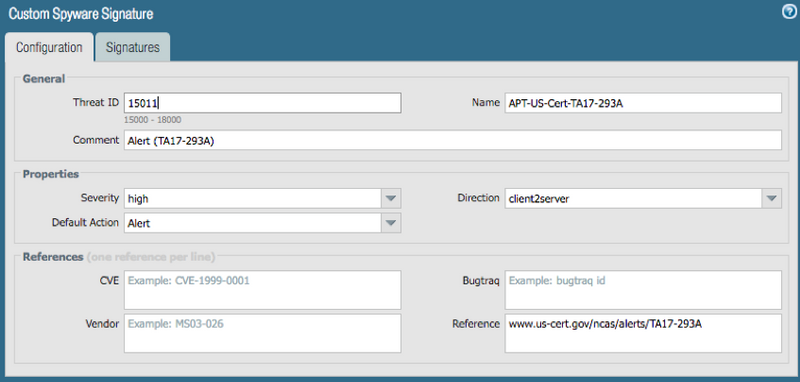Screen dimensions: 800x382
Task: Click the Properties section heading
Action: pos(51,174)
